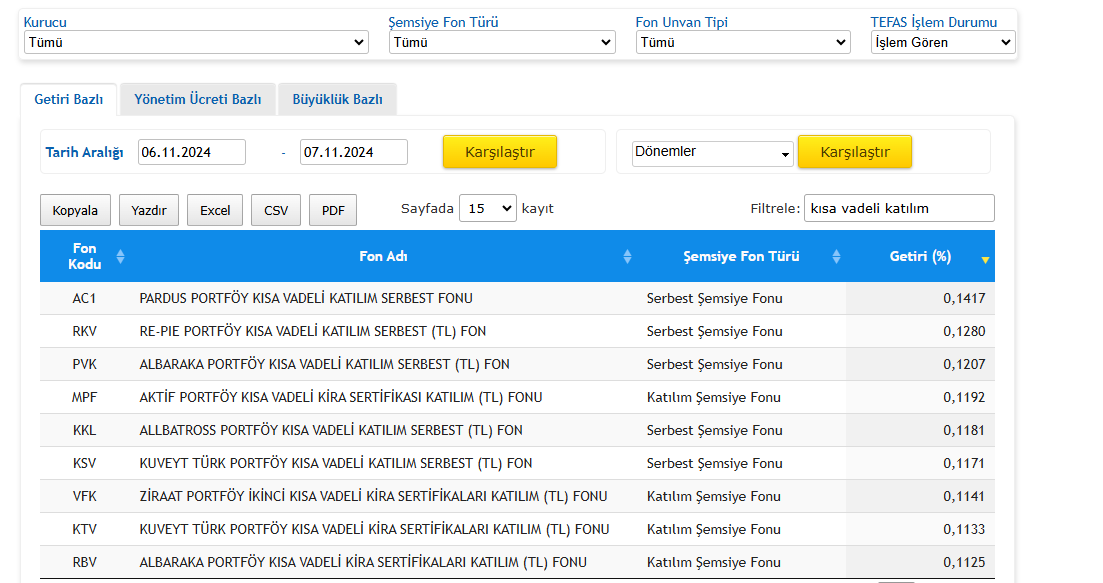The image size is (1103, 583).
Task: Click return value 0,1280
Action: coord(964,331)
